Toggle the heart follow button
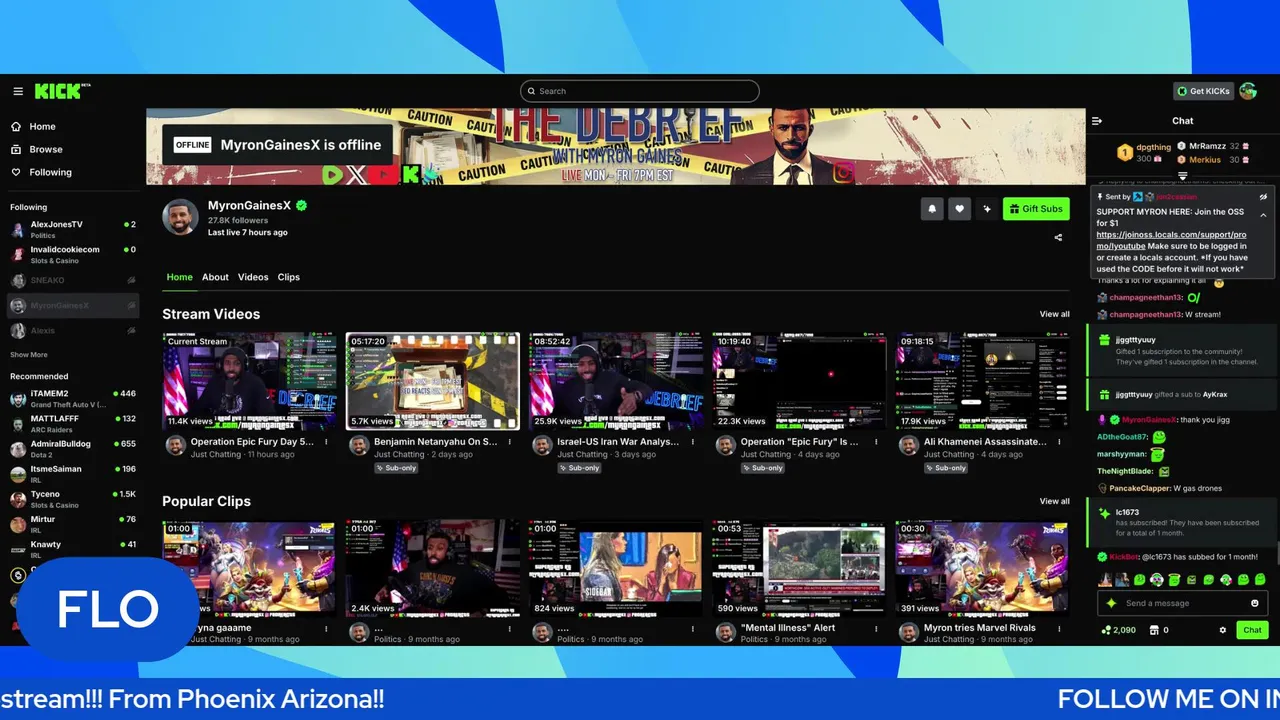The height and width of the screenshot is (720, 1280). coord(959,209)
